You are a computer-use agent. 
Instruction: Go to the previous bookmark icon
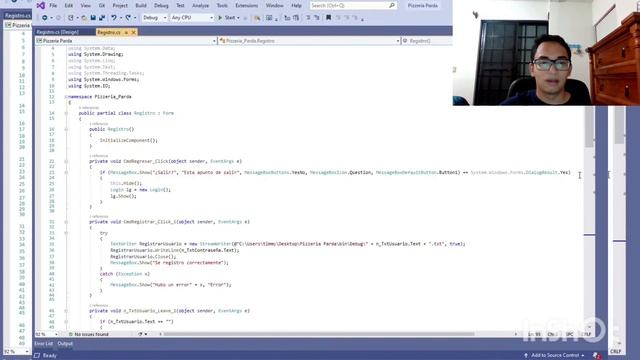(338, 18)
